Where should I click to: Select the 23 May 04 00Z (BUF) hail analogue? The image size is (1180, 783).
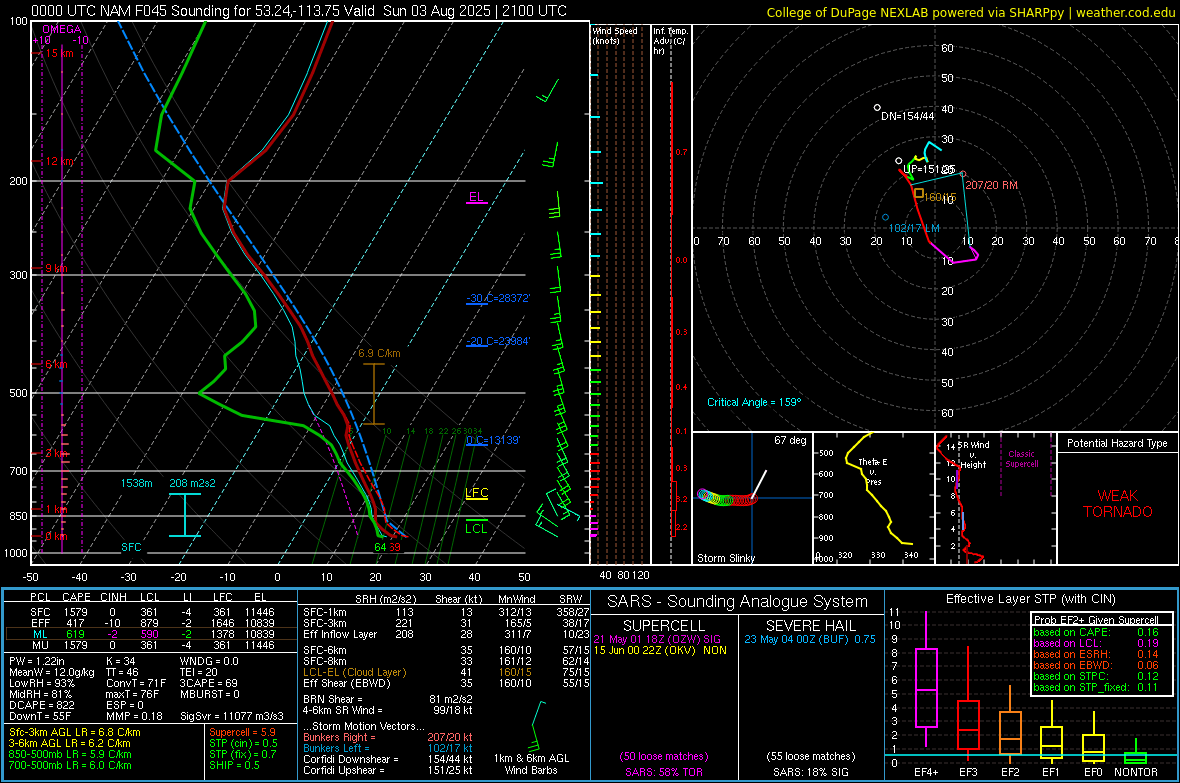coord(810,639)
